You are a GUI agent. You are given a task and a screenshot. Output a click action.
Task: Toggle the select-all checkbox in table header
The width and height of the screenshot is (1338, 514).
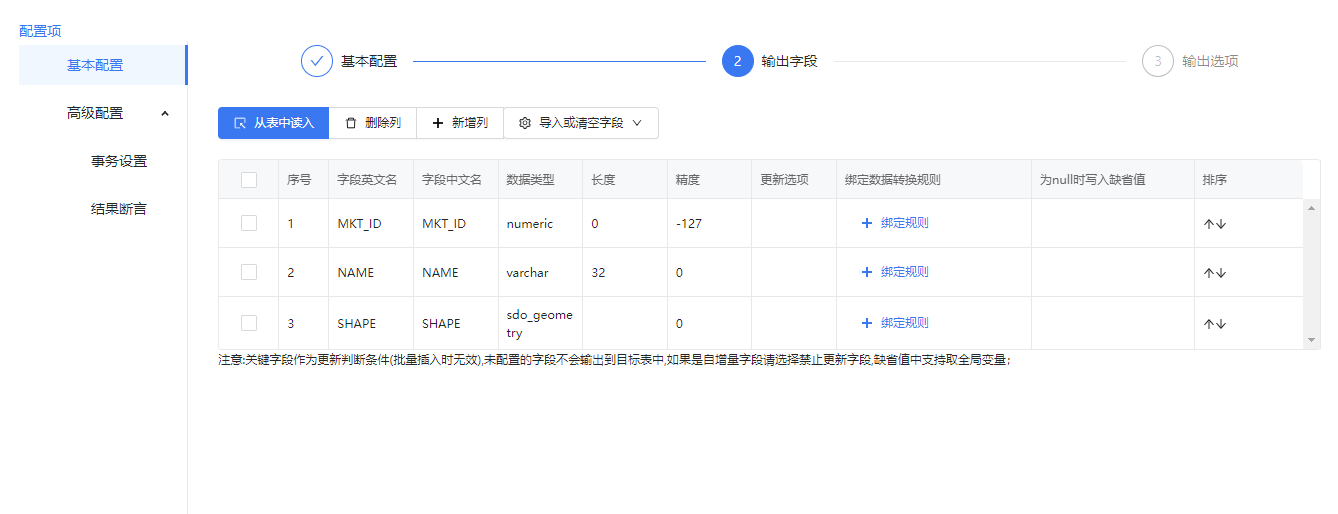[x=249, y=180]
